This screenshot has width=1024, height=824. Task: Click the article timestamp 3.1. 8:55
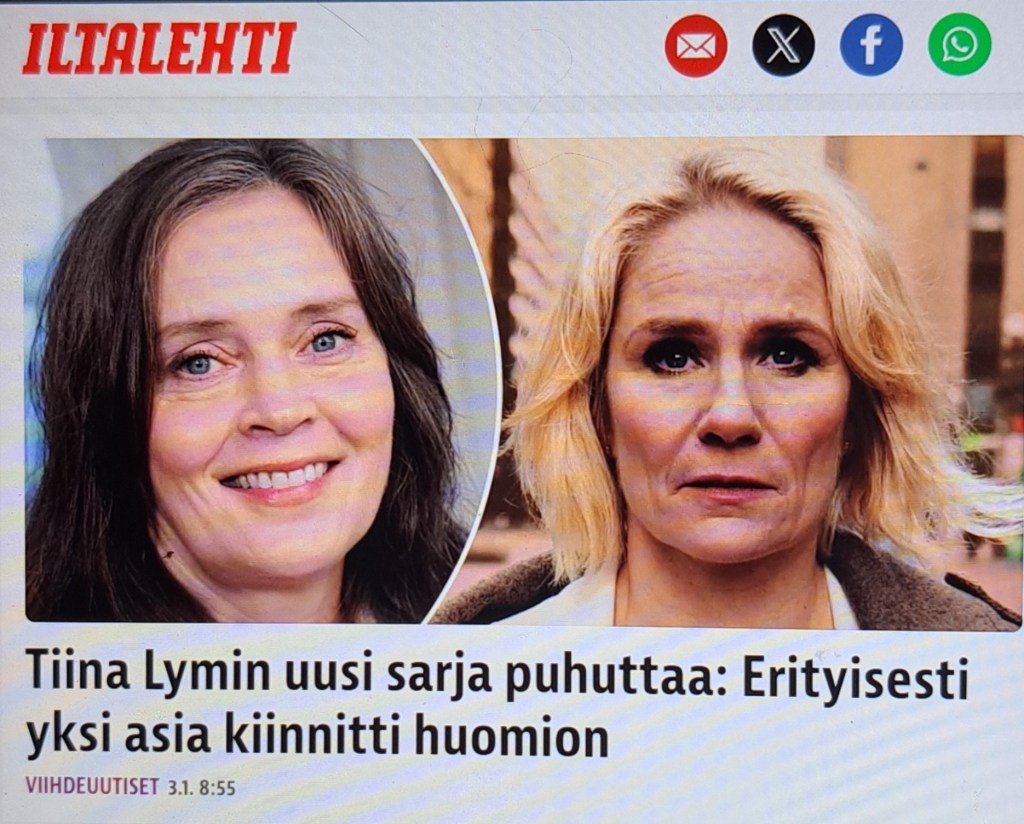[201, 787]
